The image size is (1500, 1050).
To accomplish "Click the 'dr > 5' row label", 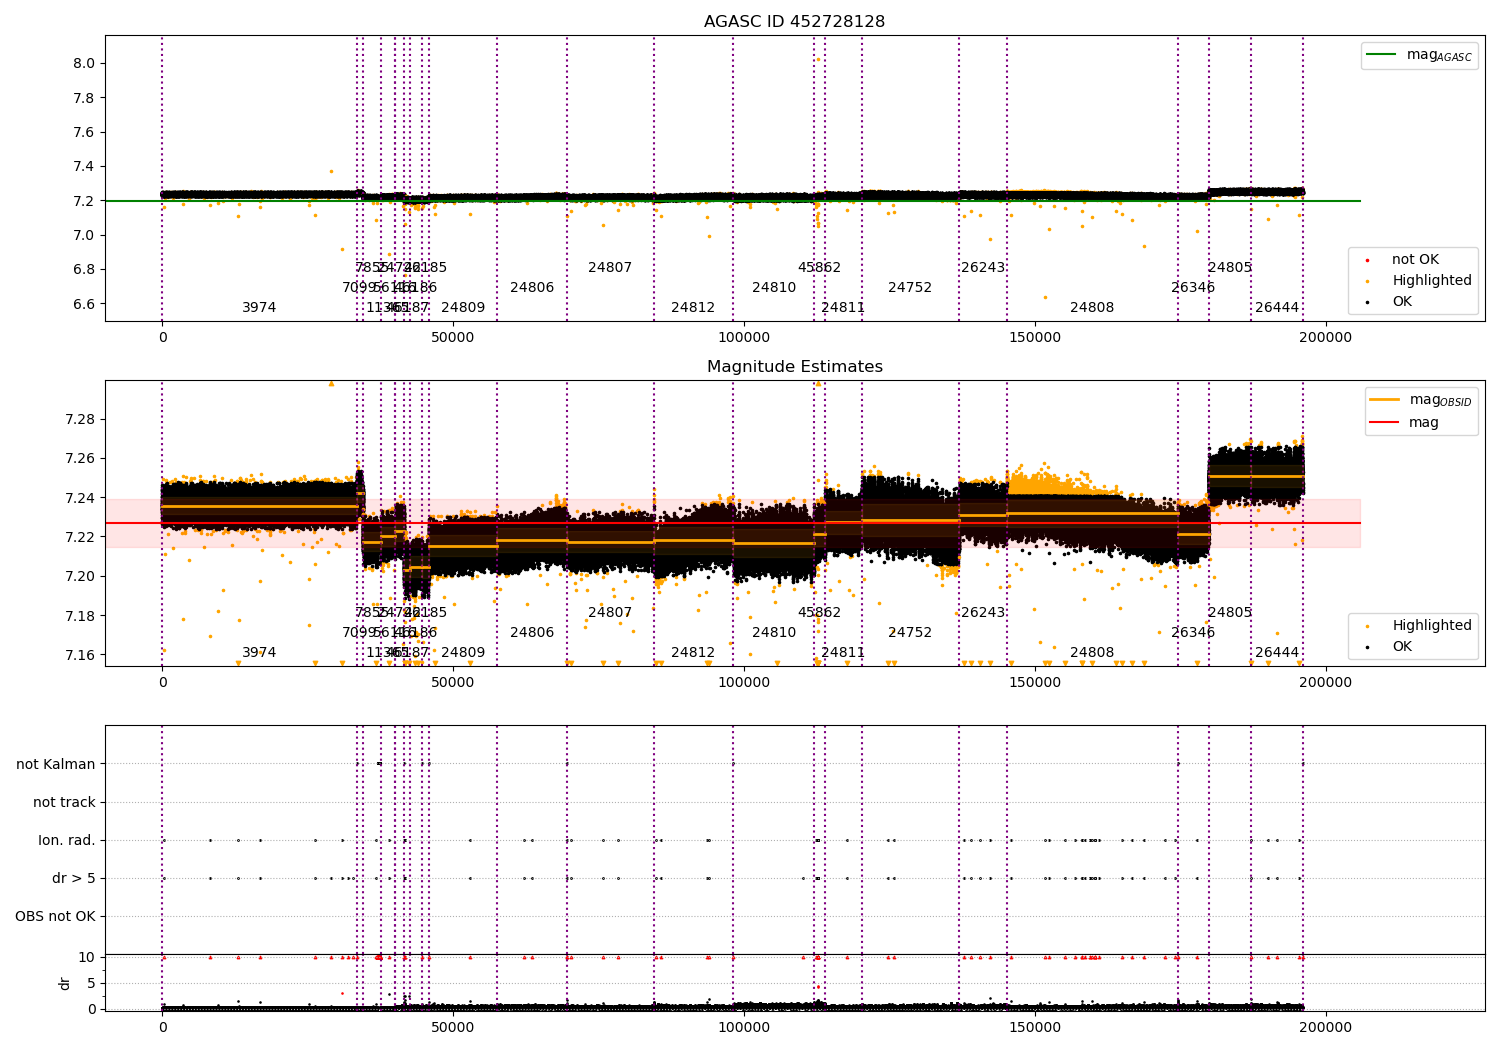I will click(x=74, y=878).
